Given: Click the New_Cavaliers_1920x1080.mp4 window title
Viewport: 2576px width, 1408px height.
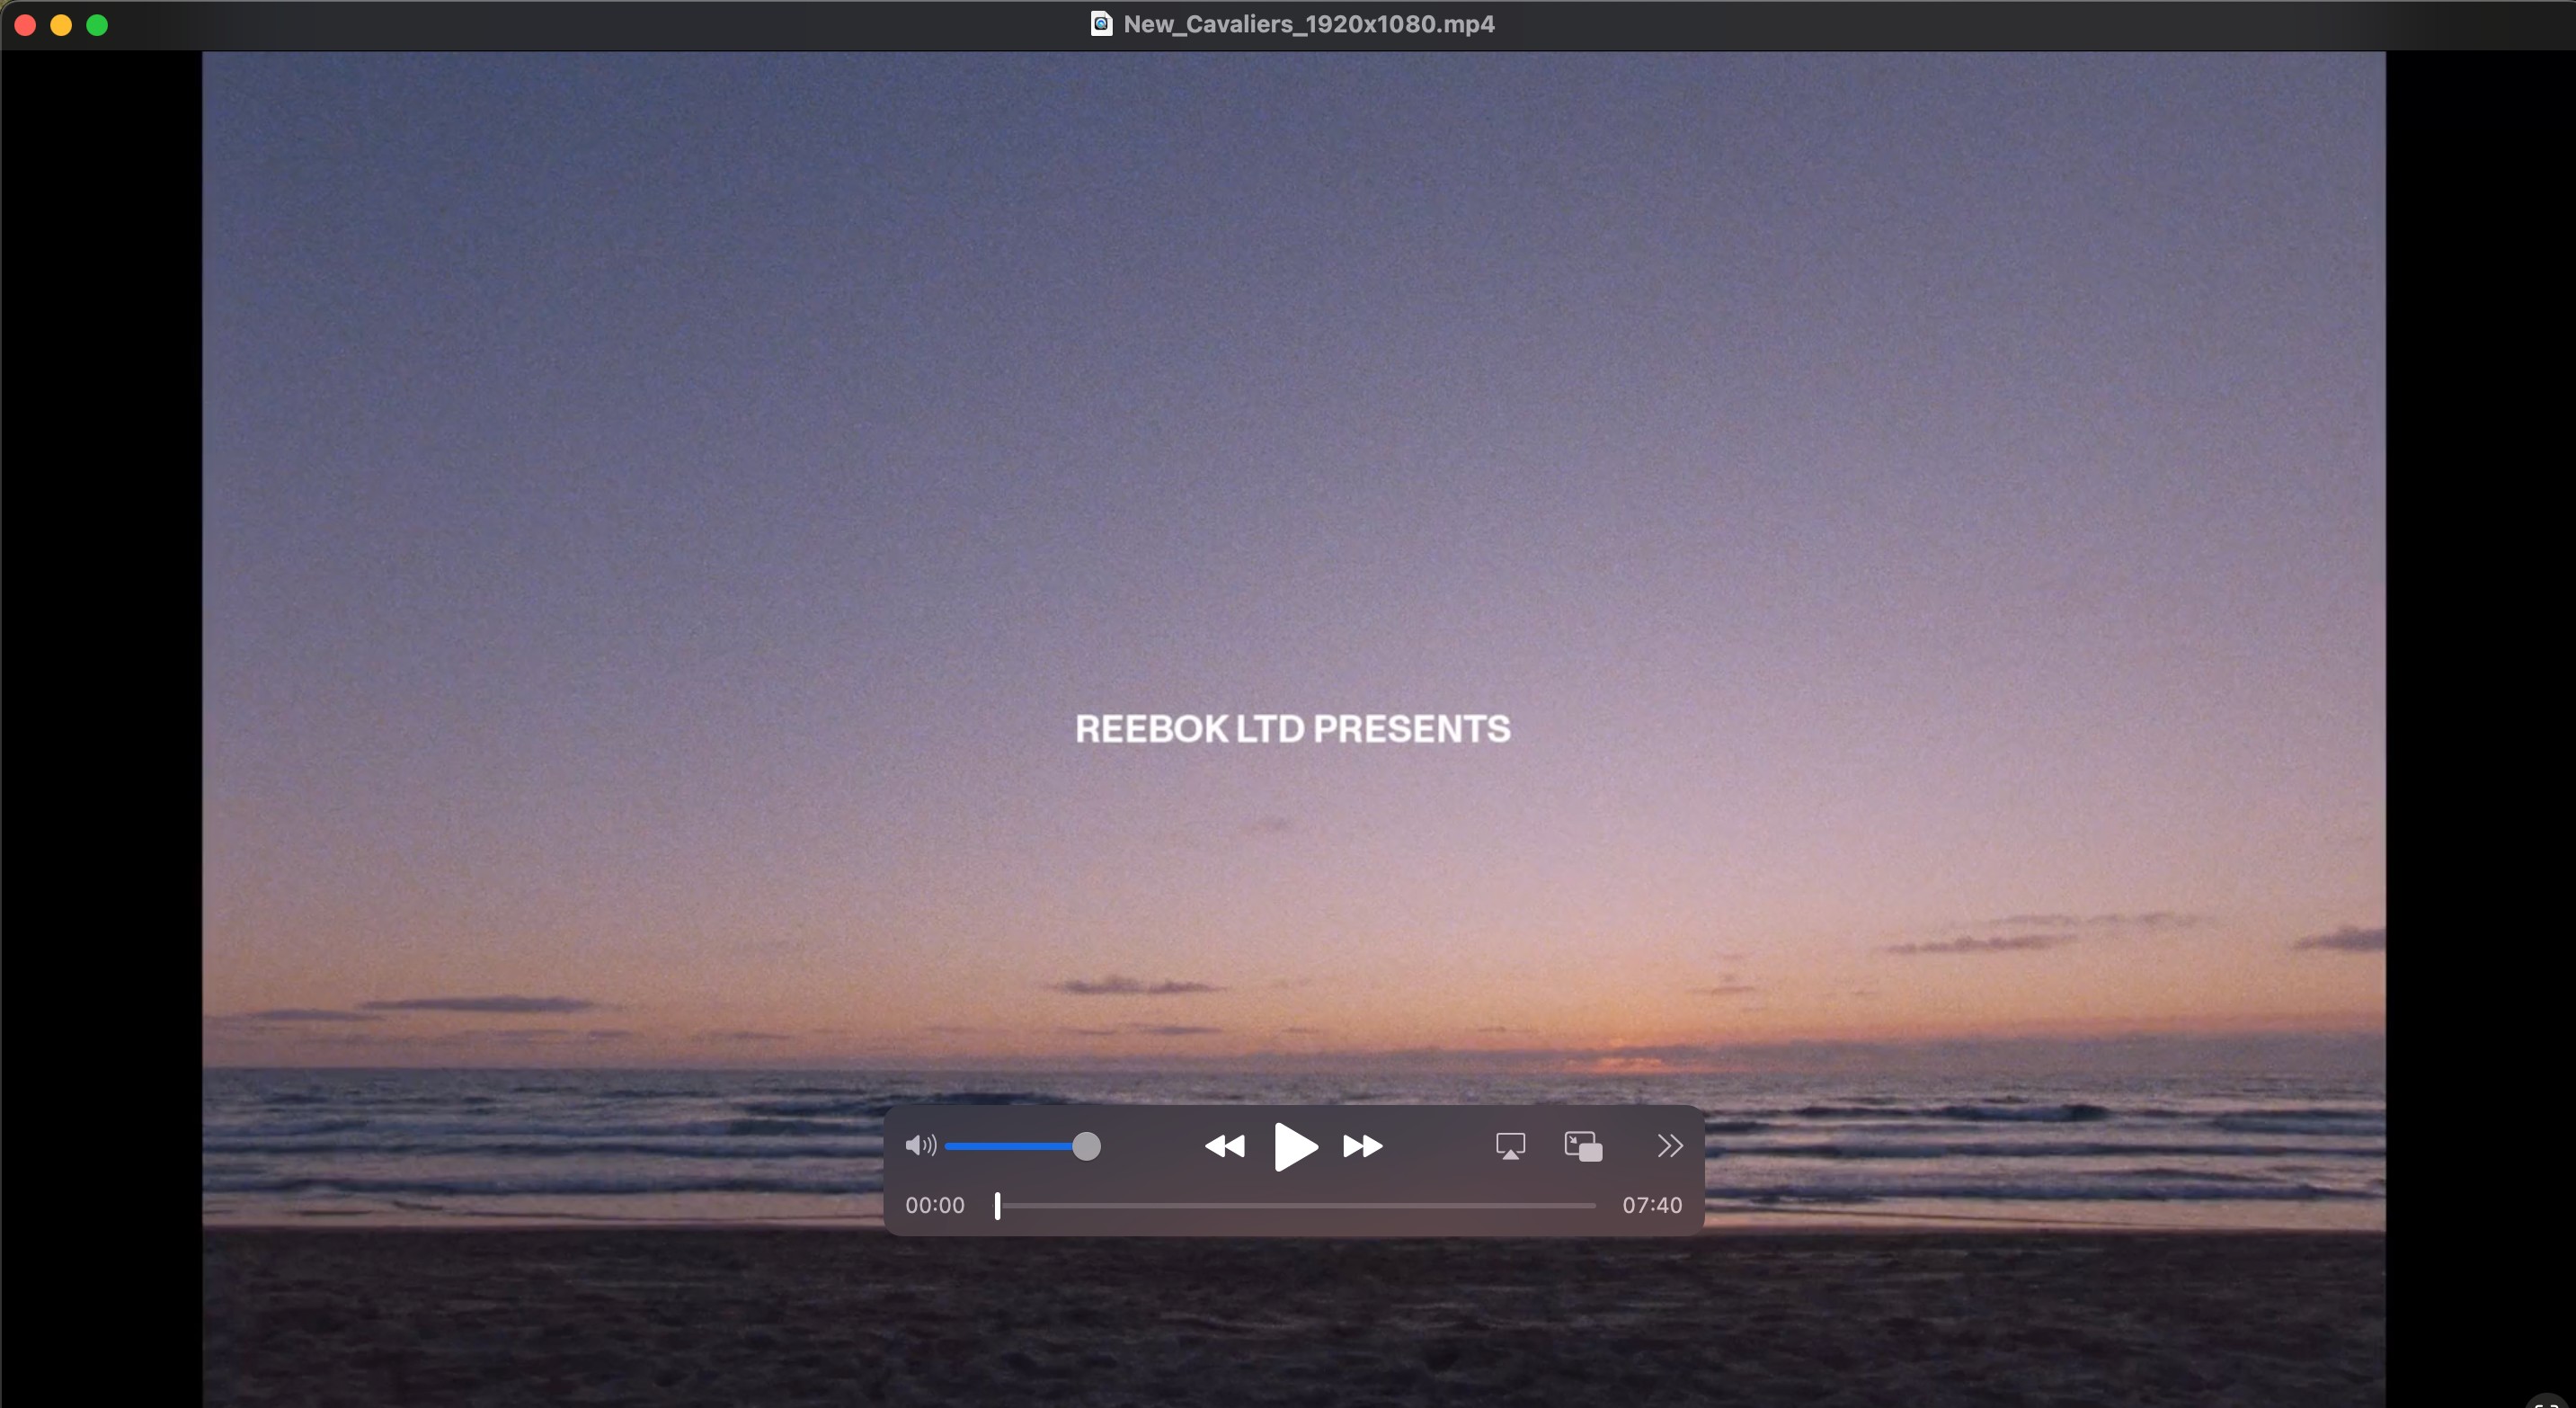Looking at the screenshot, I should pyautogui.click(x=1309, y=24).
